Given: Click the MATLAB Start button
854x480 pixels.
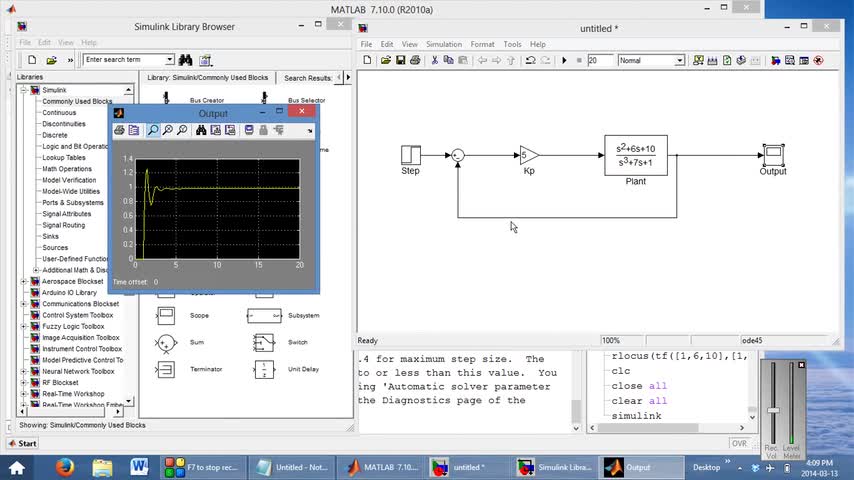Looking at the screenshot, I should point(22,443).
